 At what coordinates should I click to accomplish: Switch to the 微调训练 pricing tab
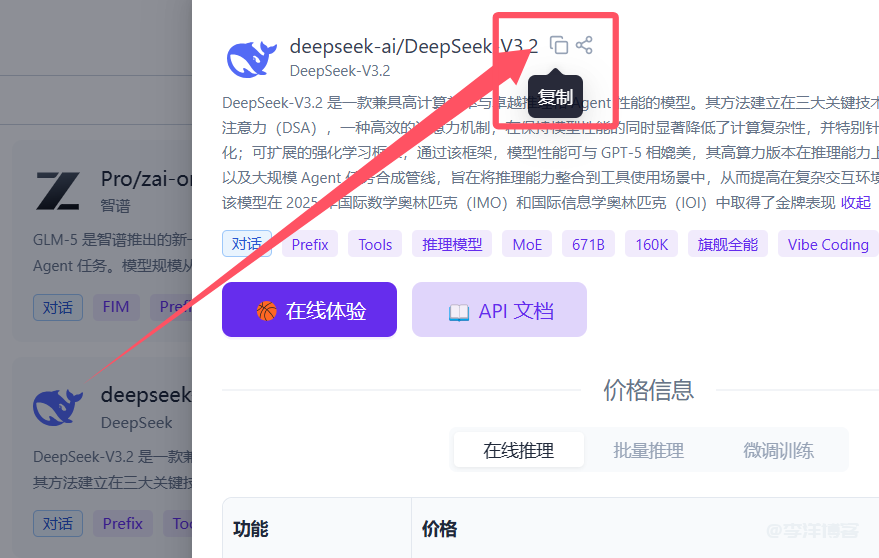point(779,450)
